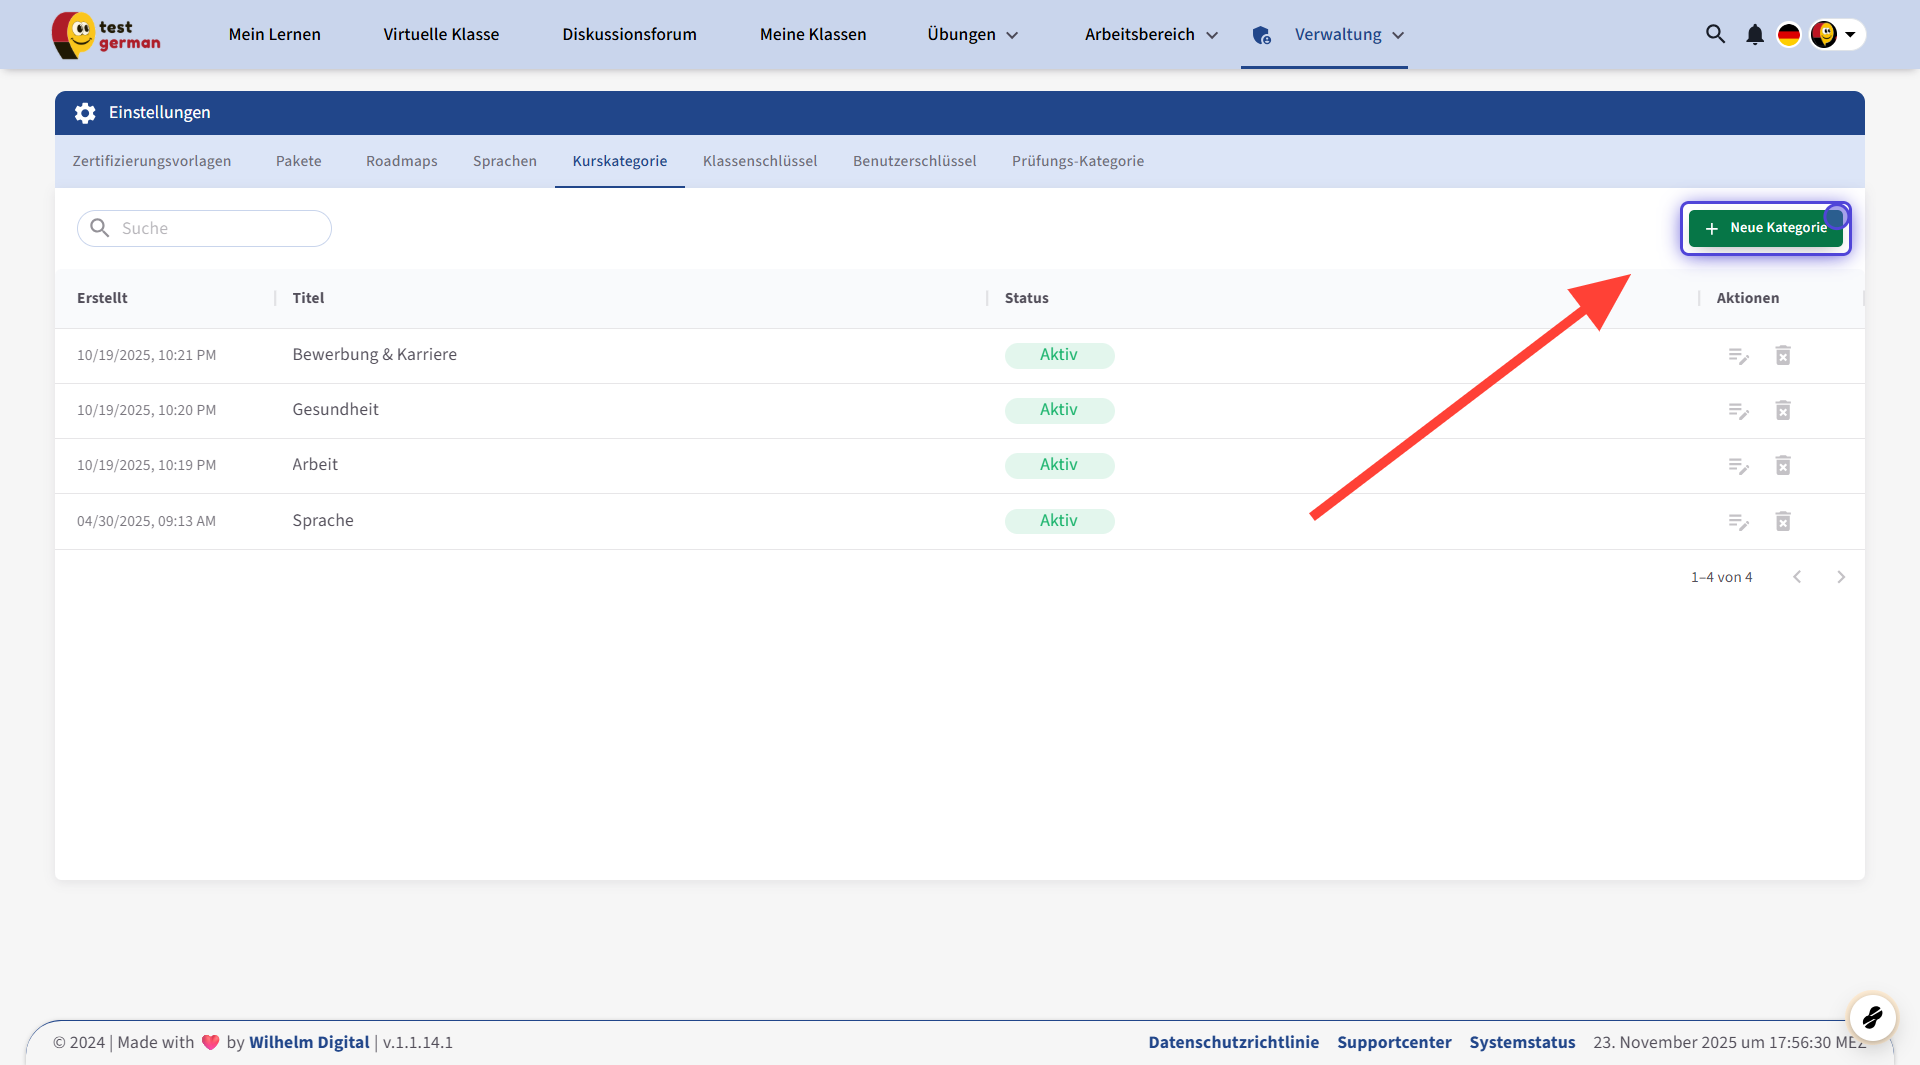
Task: Open notifications bell
Action: click(1754, 35)
